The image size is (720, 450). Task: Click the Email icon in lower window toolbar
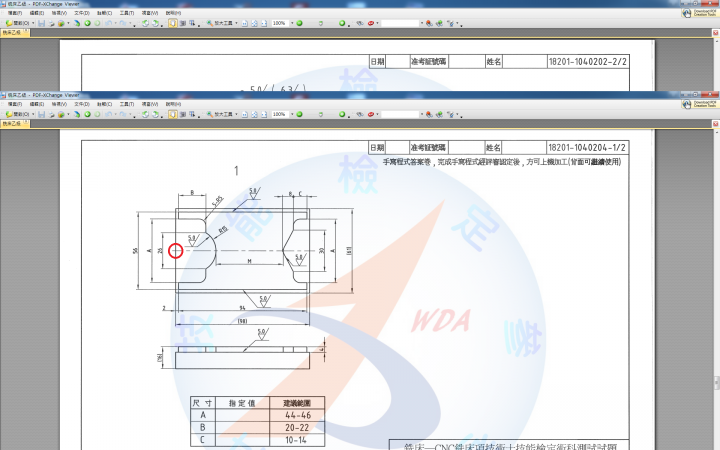[x=61, y=114]
